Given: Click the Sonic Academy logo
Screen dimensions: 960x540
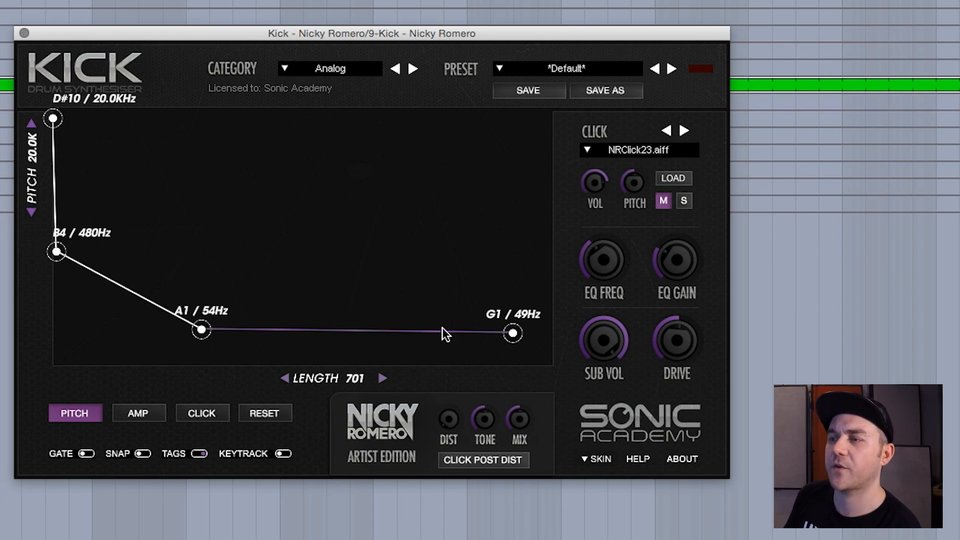Looking at the screenshot, I should tap(640, 423).
